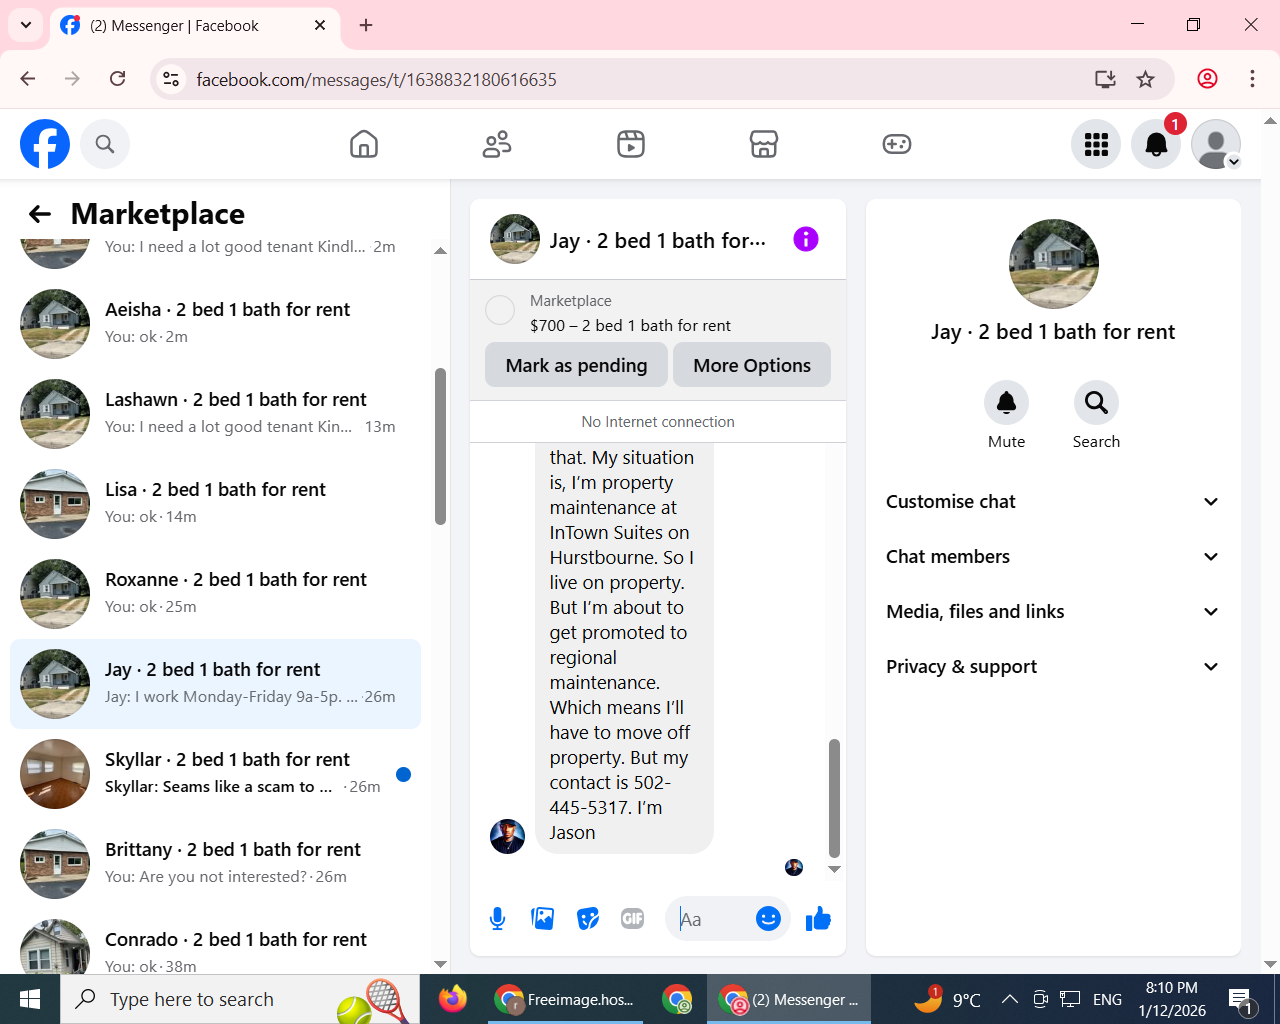1280x1024 pixels.
Task: Click the back arrow beside Marketplace
Action: pos(40,214)
